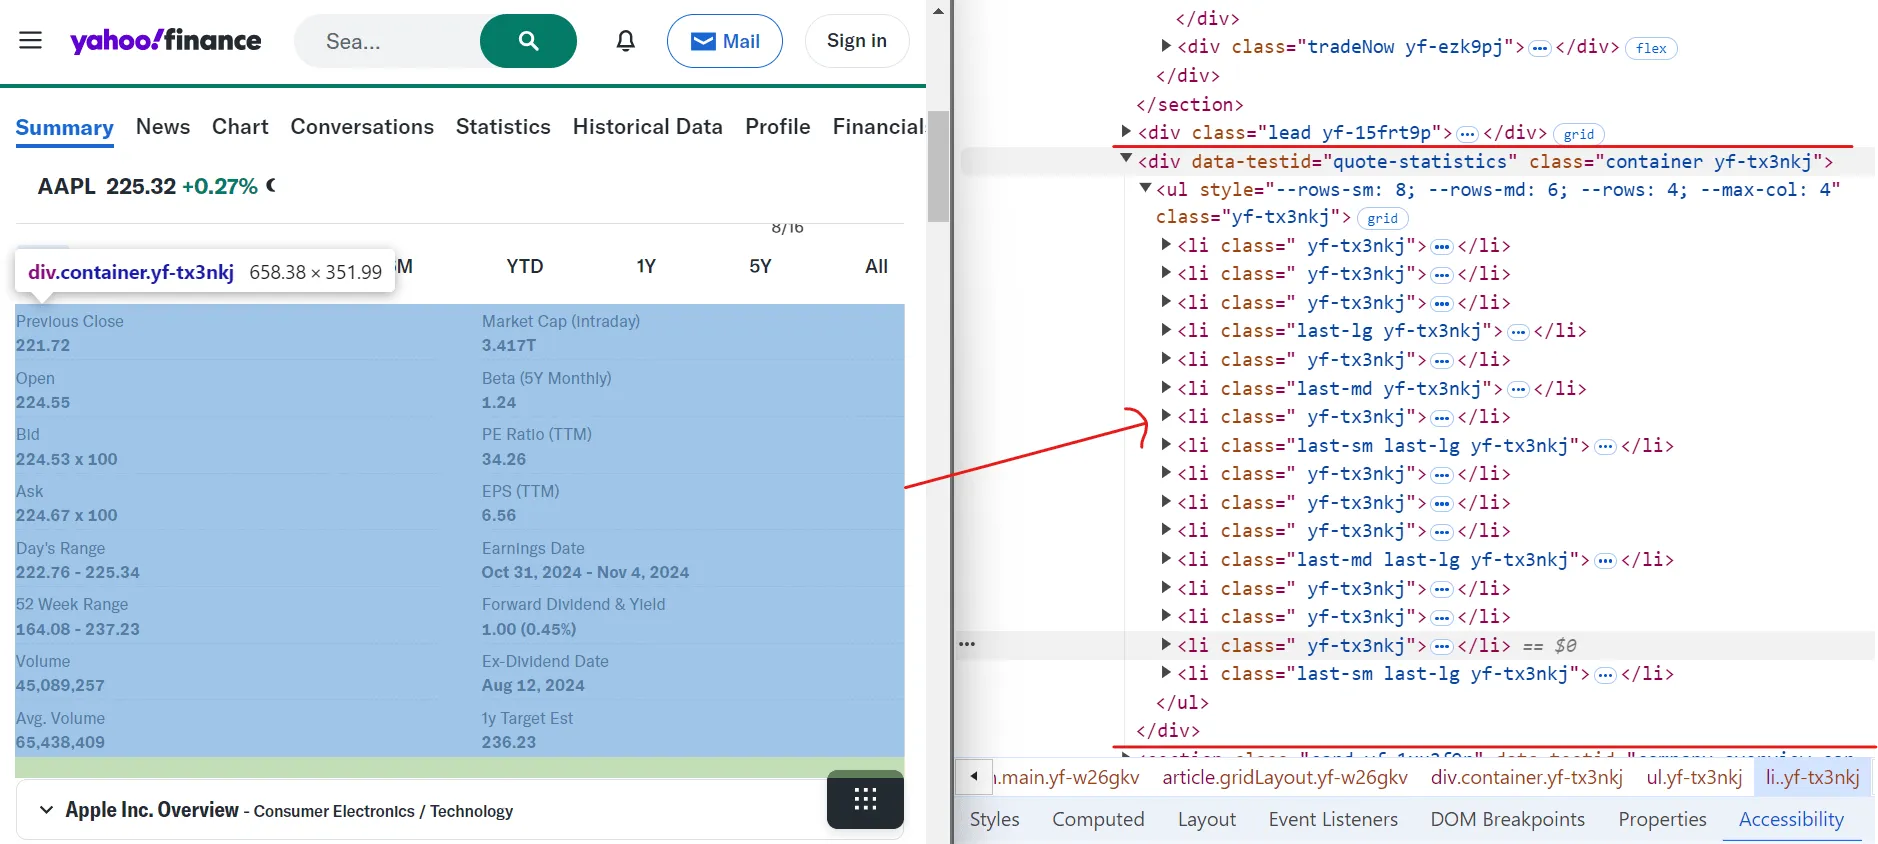Image resolution: width=1878 pixels, height=844 pixels.
Task: Open Yahoo Mail button
Action: 725,41
